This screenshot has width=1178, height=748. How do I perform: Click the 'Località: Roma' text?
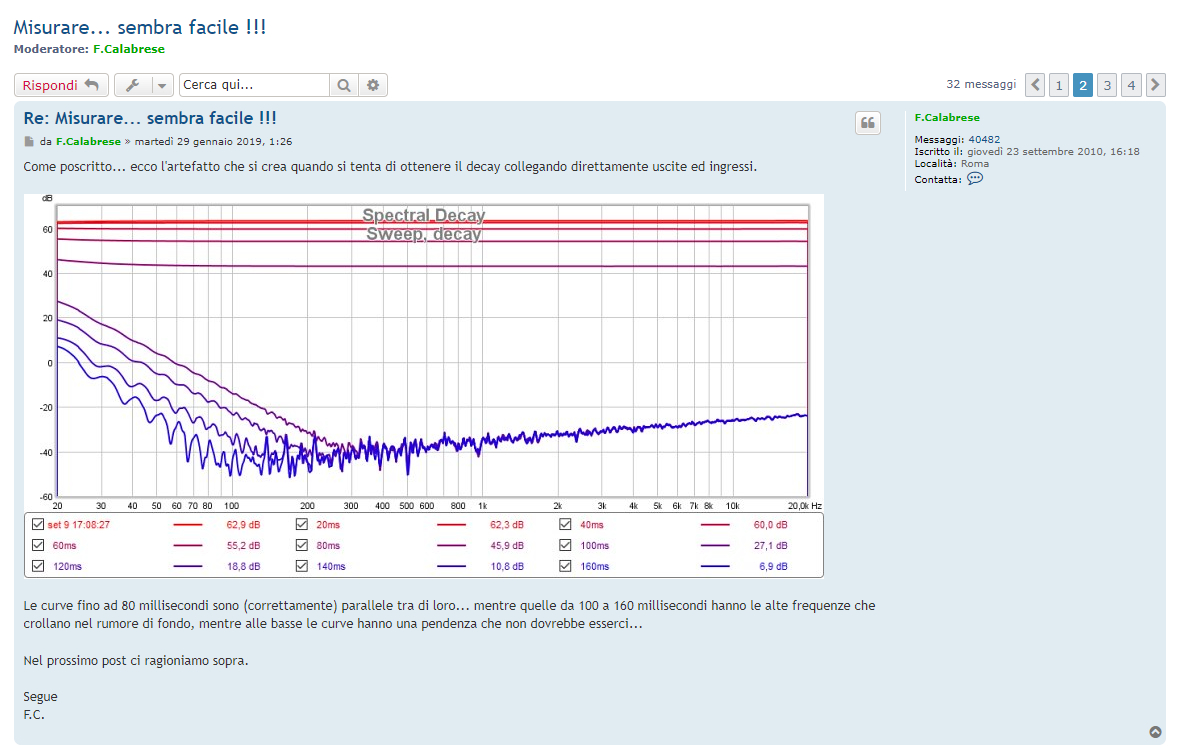pyautogui.click(x=951, y=164)
